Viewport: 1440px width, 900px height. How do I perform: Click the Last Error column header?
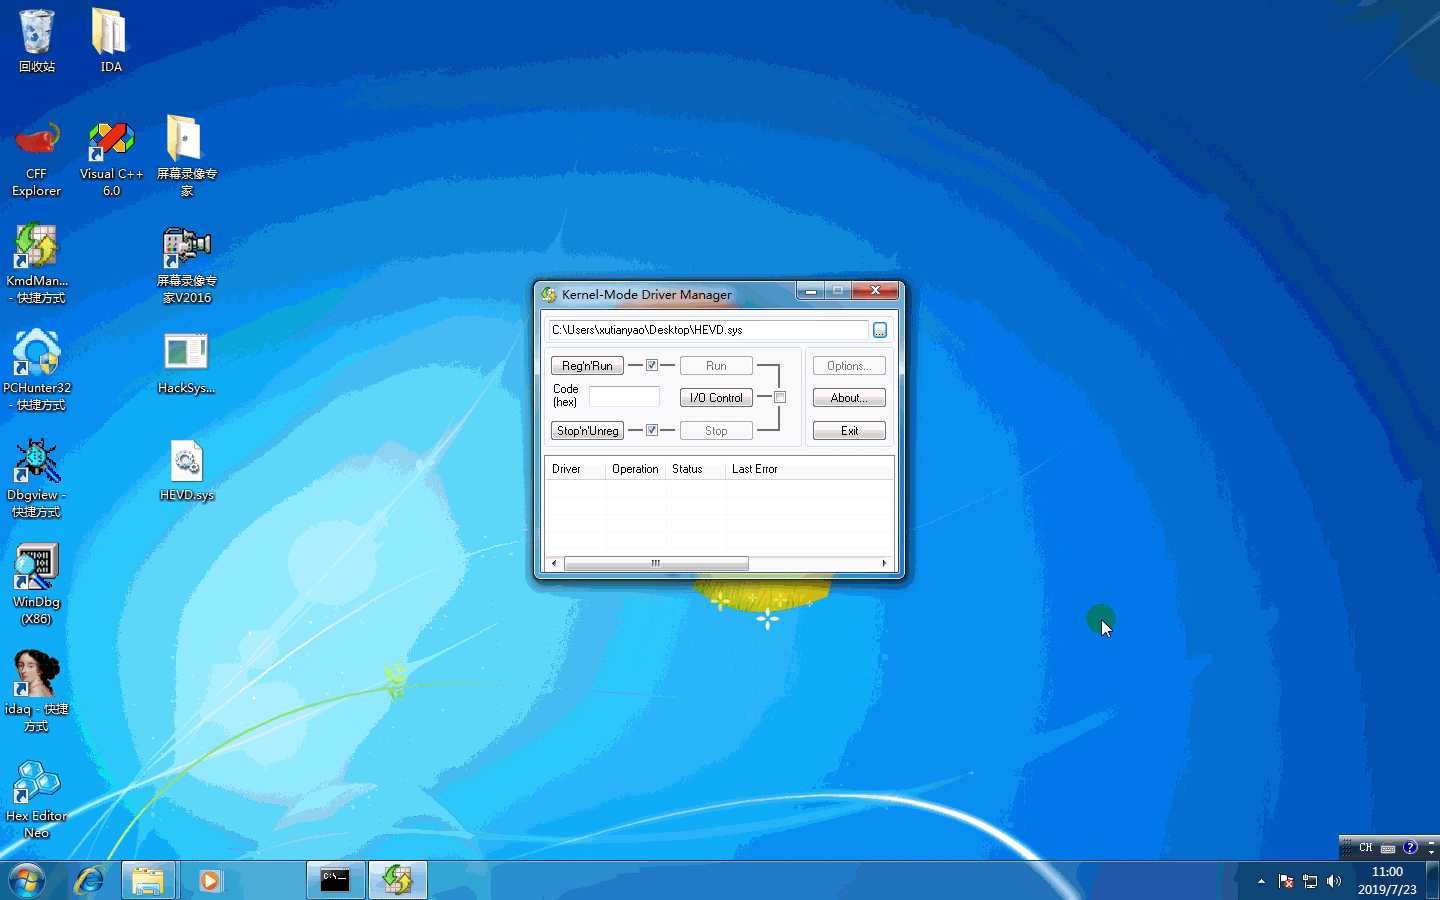809,469
